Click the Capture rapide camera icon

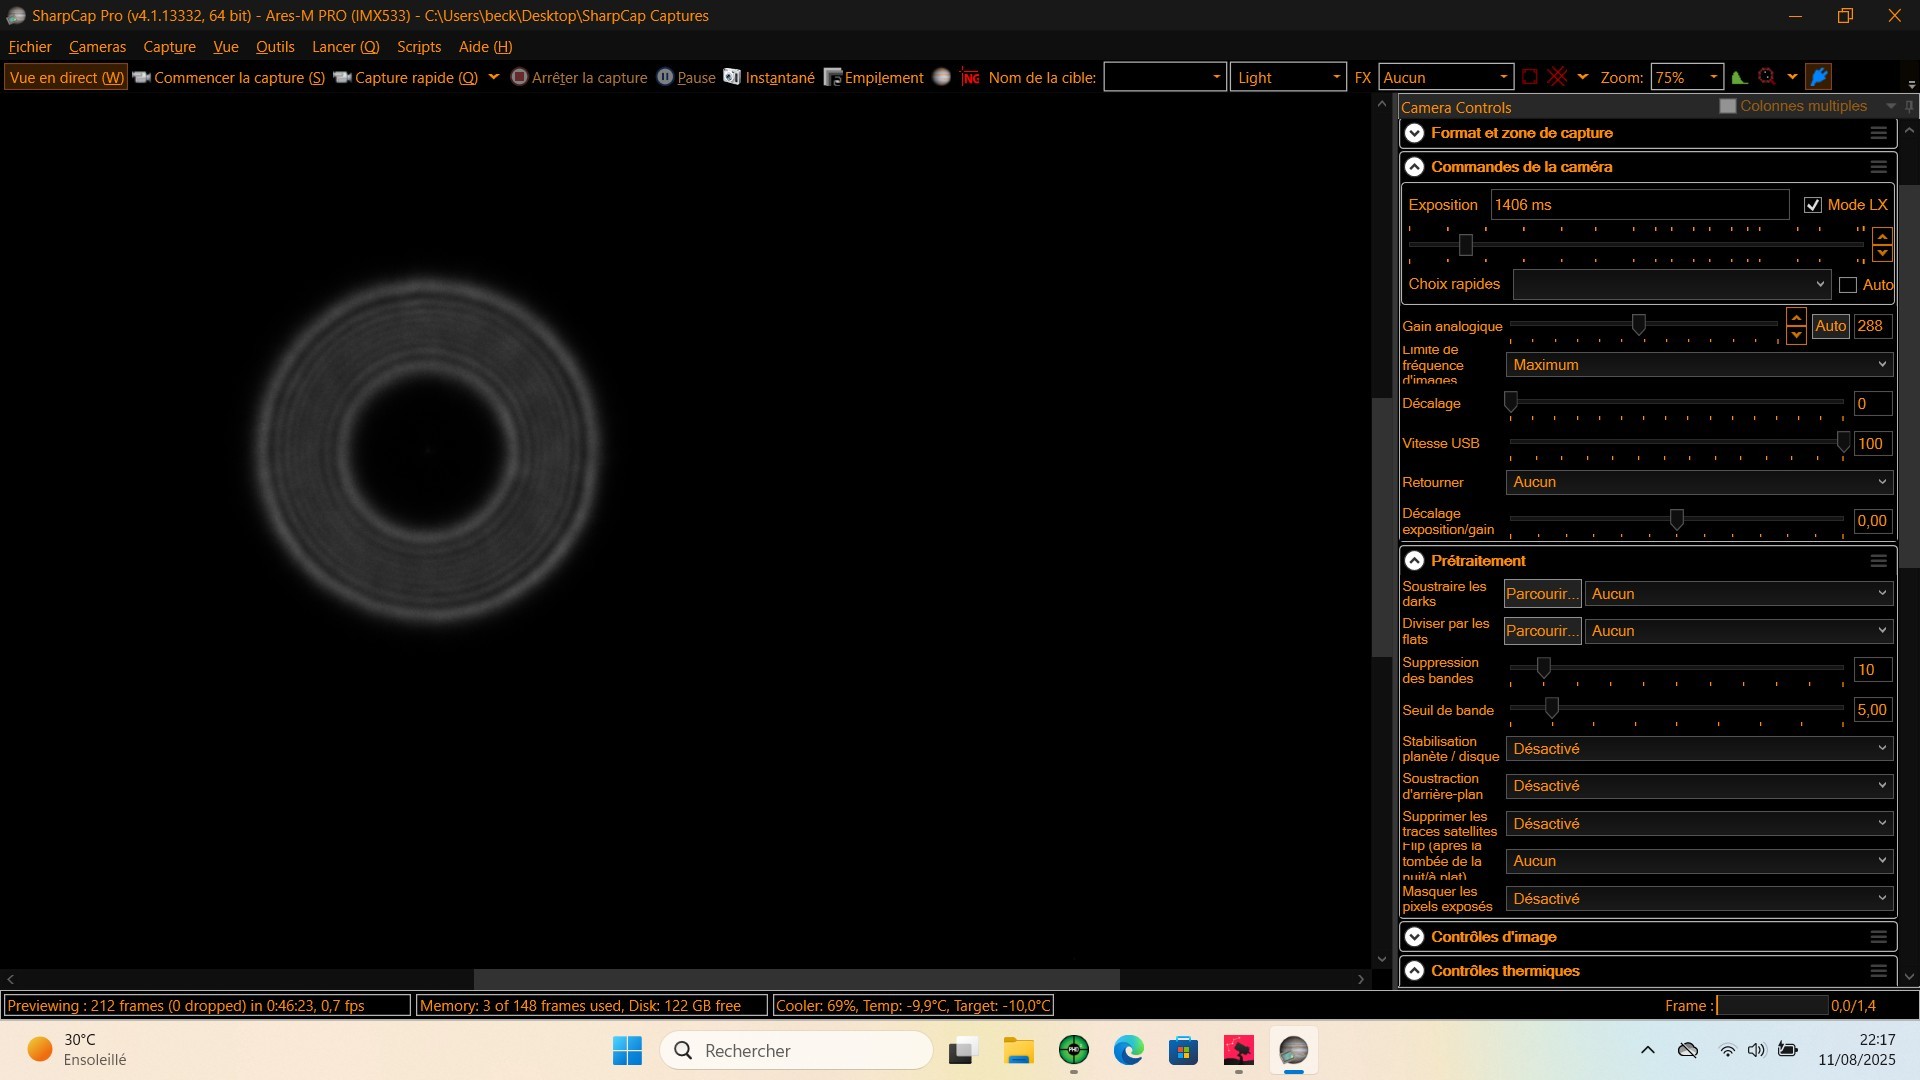342,77
